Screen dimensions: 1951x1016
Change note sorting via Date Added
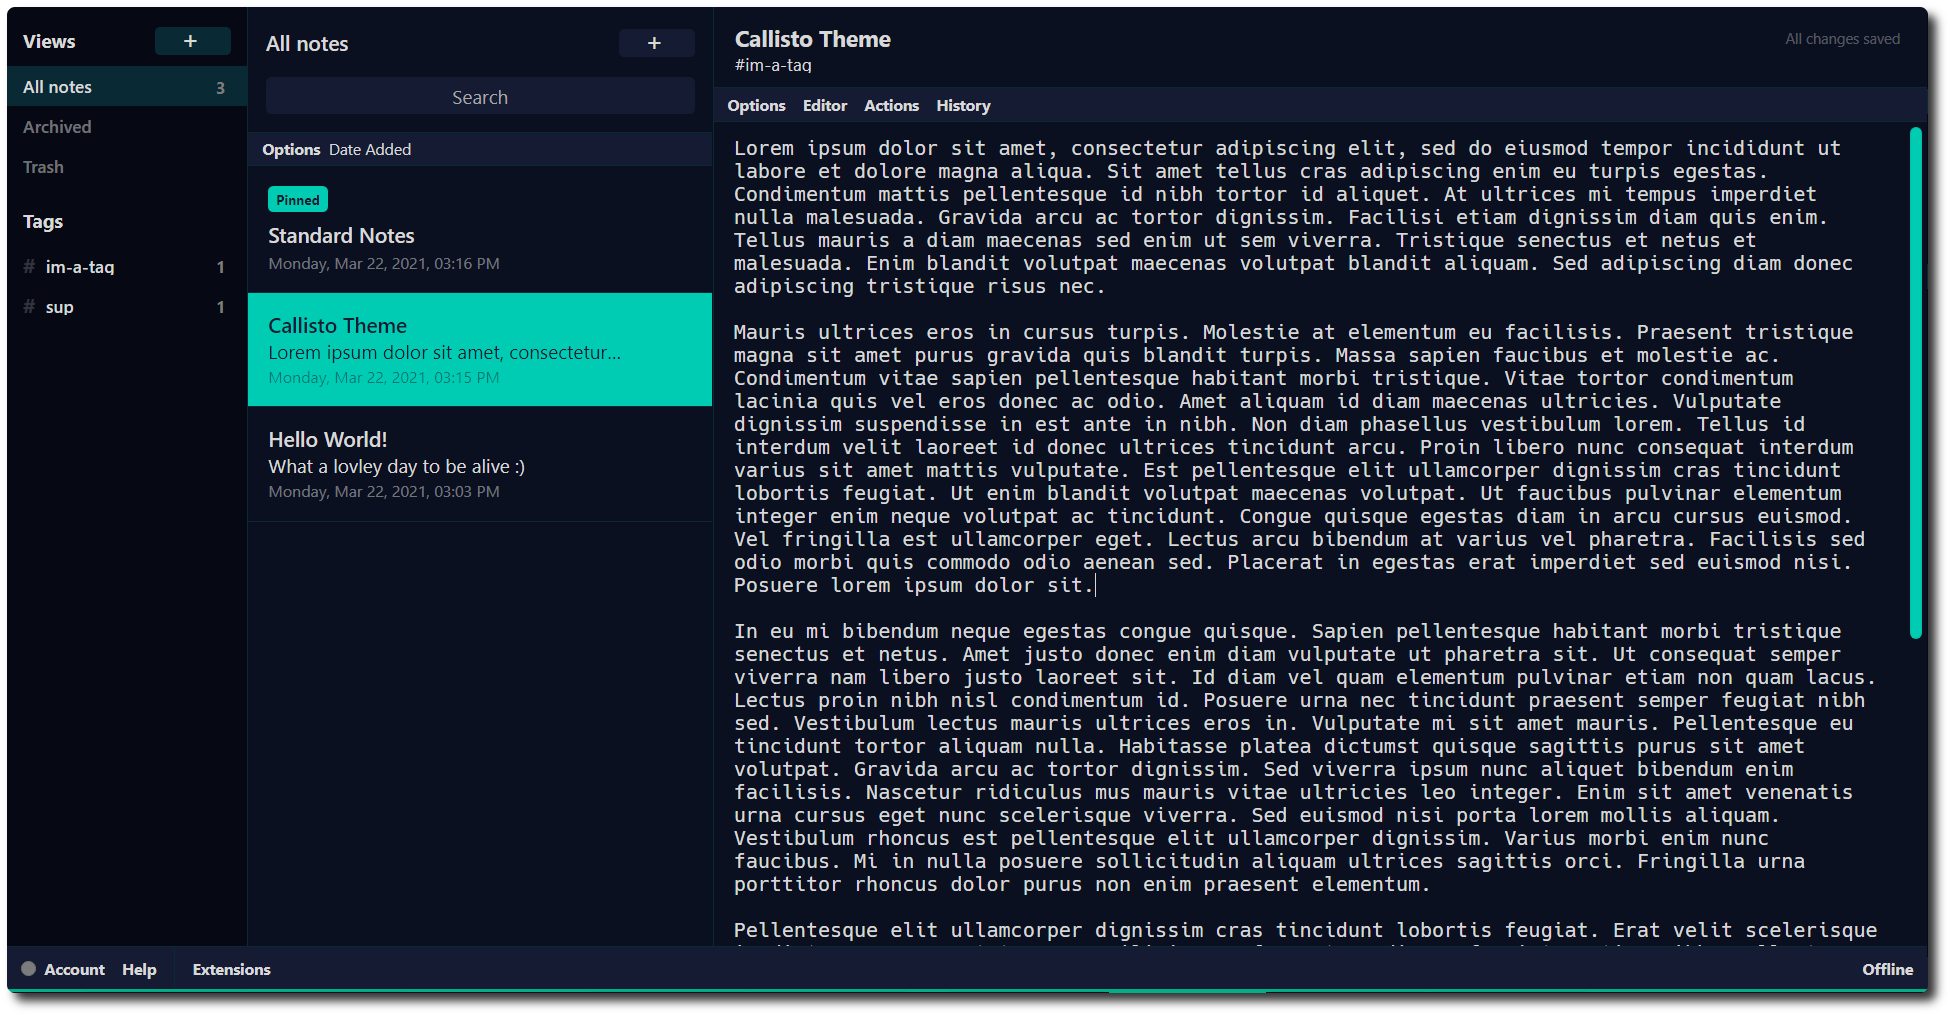[369, 149]
